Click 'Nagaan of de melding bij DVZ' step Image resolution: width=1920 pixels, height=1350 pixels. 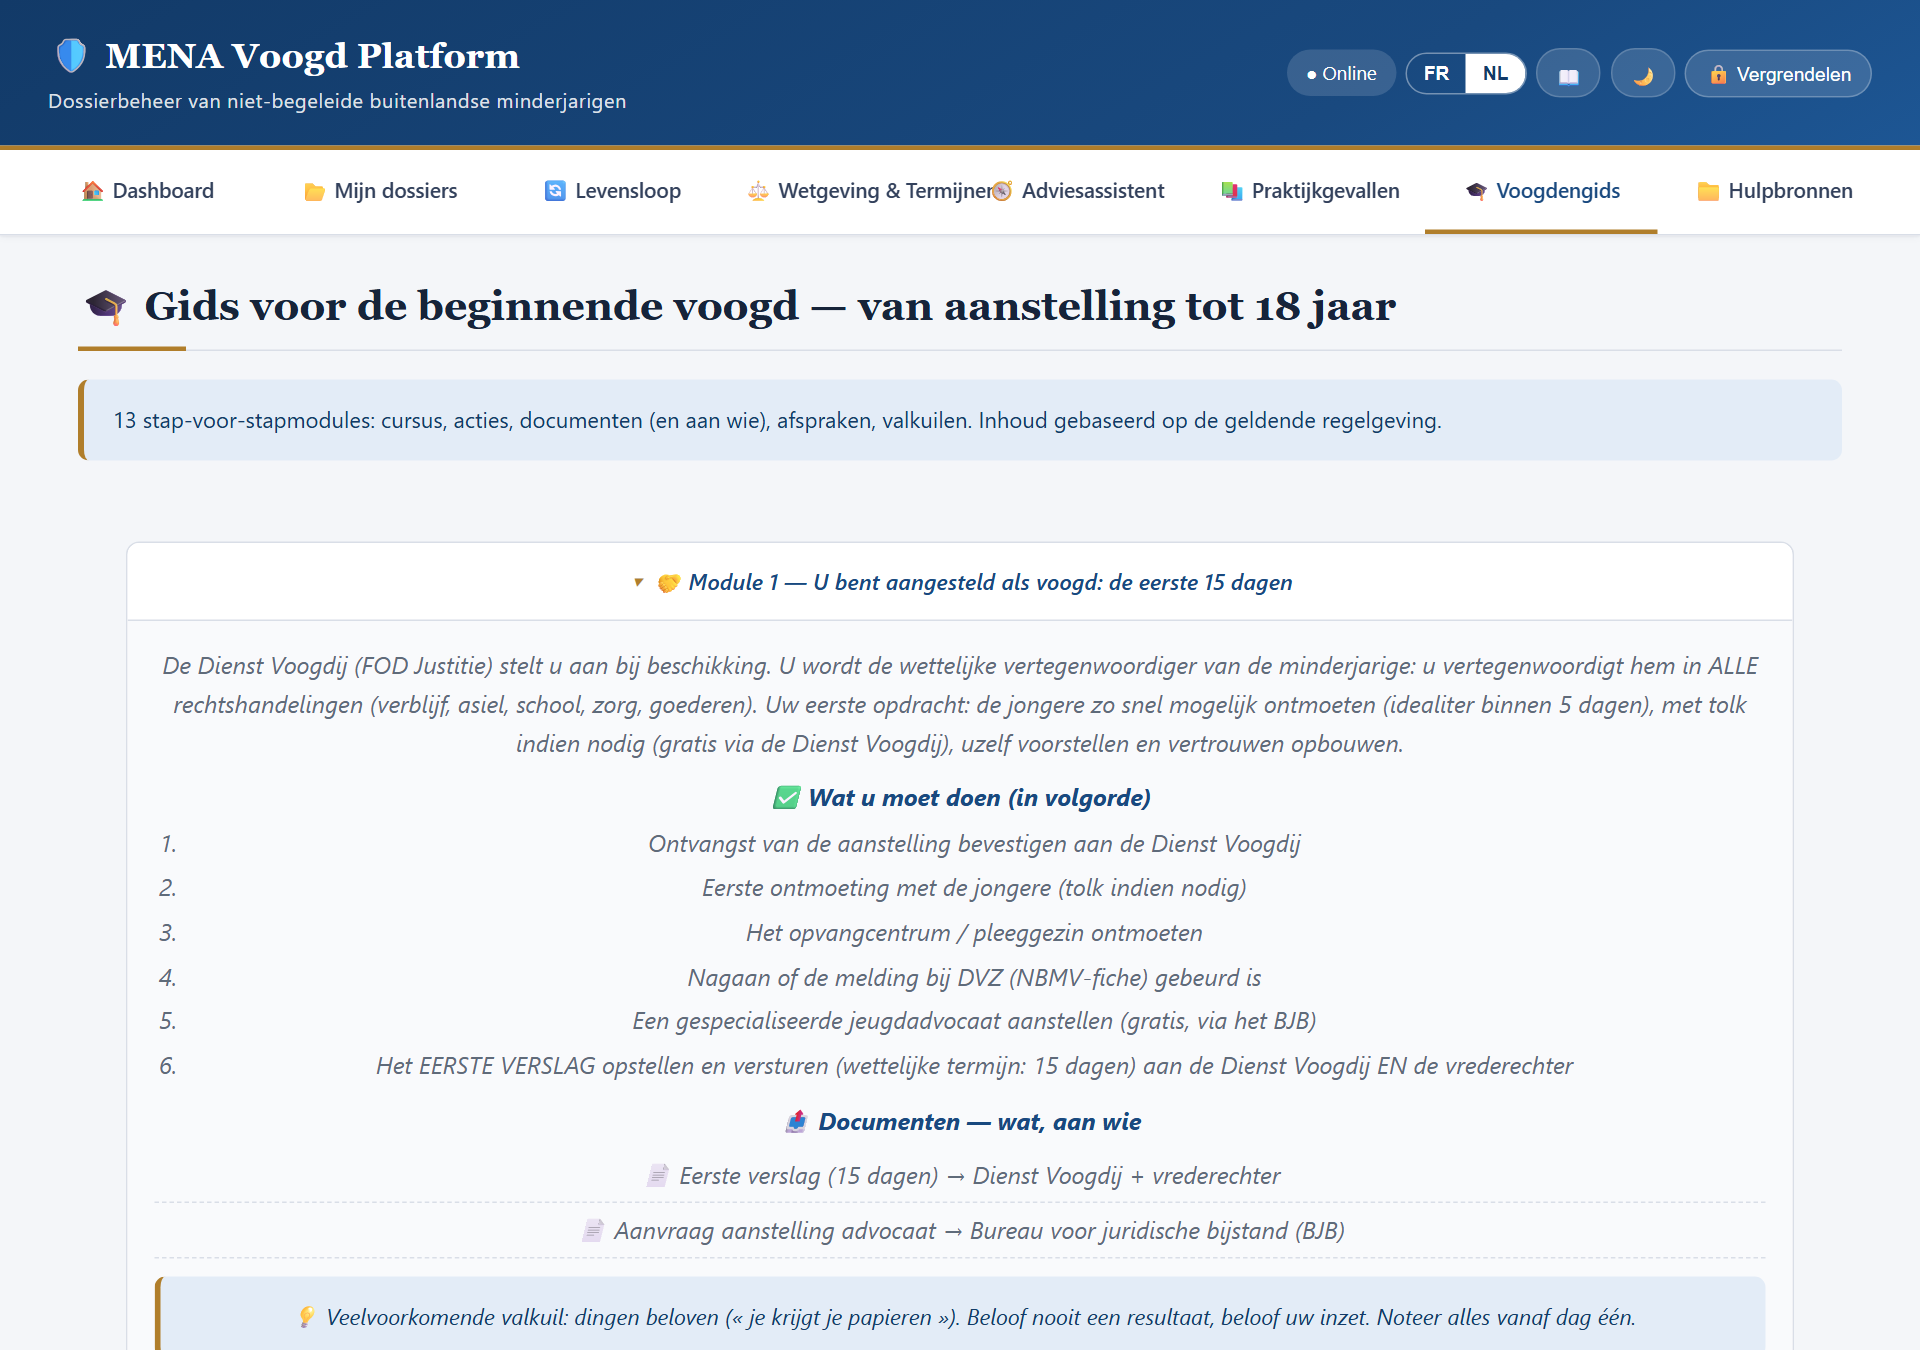click(x=974, y=978)
